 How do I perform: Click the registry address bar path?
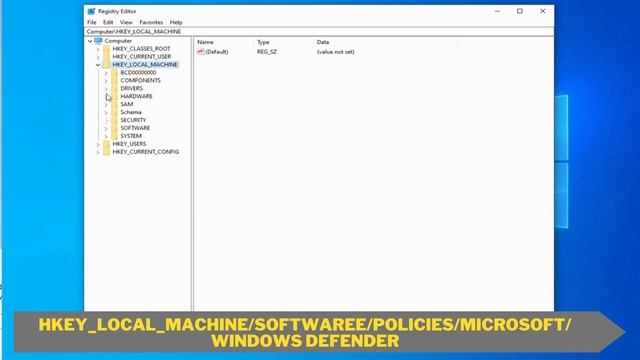(x=134, y=31)
